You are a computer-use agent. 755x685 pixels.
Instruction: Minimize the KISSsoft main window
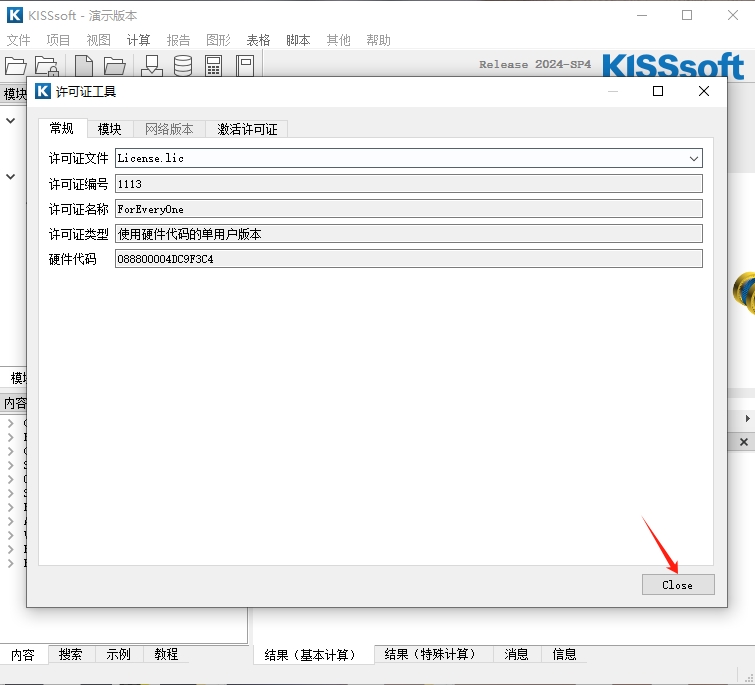pos(641,15)
